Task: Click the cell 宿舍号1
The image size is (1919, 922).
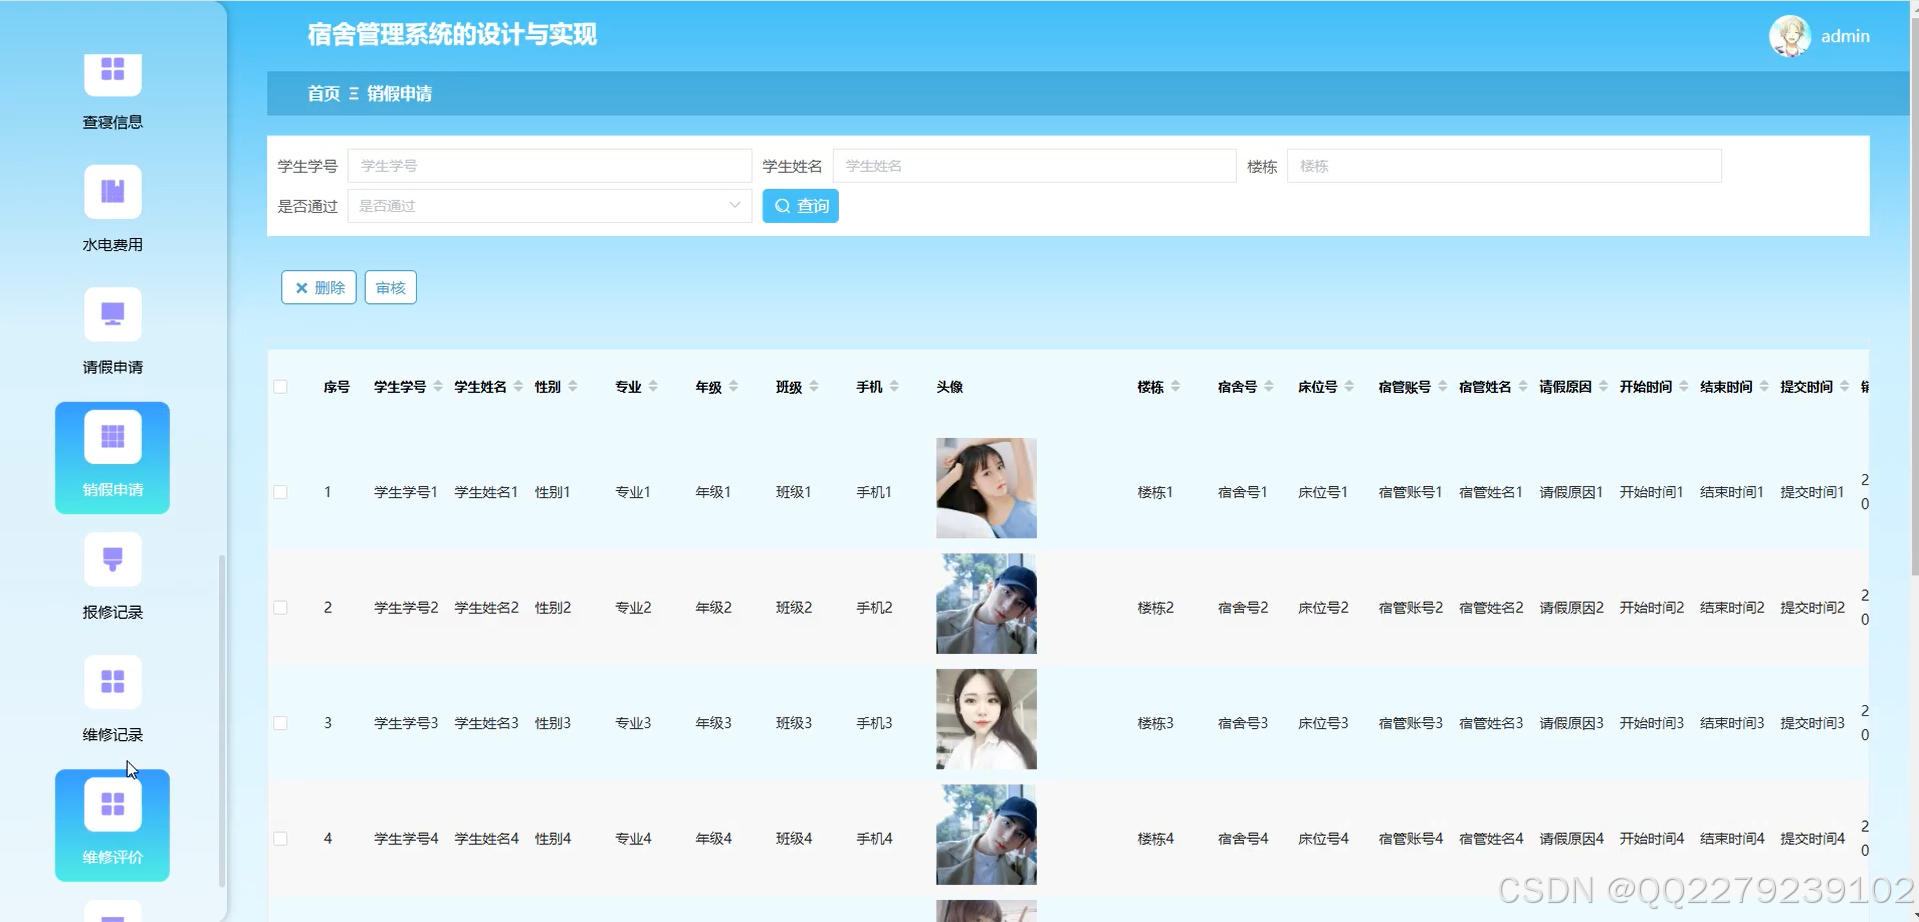Action: (1243, 492)
